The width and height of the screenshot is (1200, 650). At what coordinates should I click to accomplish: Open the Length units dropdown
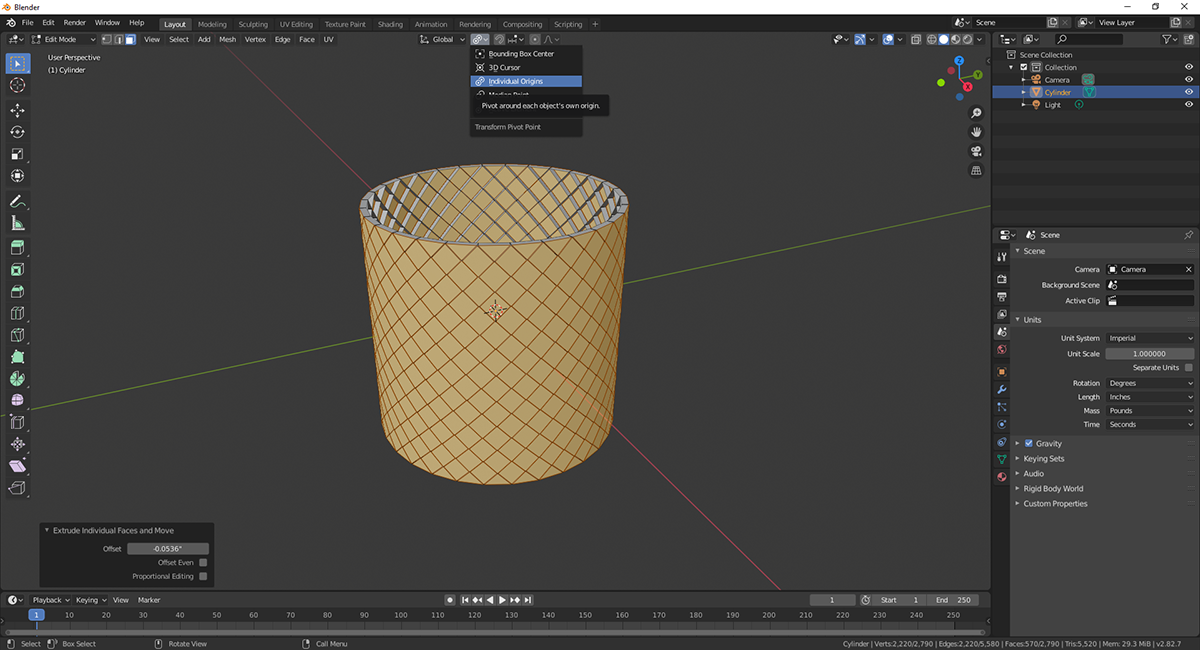(1149, 397)
